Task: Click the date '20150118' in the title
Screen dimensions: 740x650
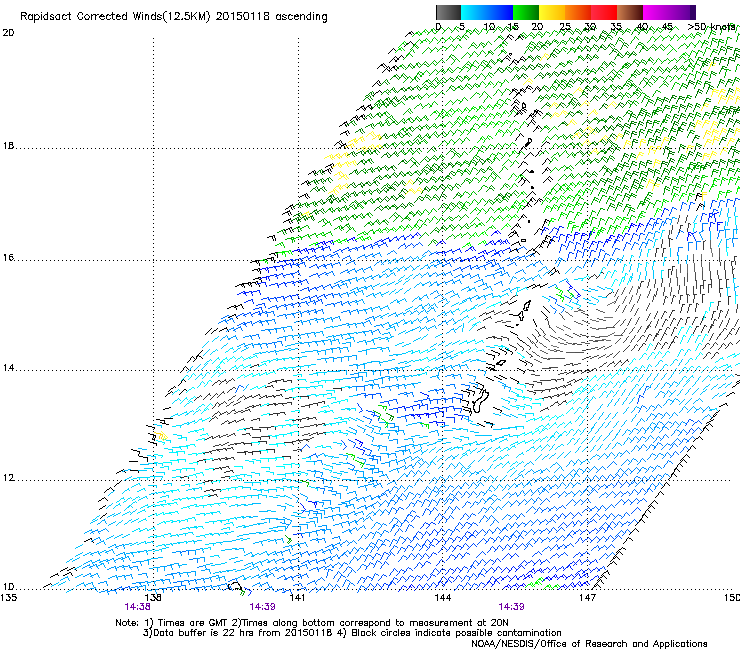Action: click(x=243, y=16)
